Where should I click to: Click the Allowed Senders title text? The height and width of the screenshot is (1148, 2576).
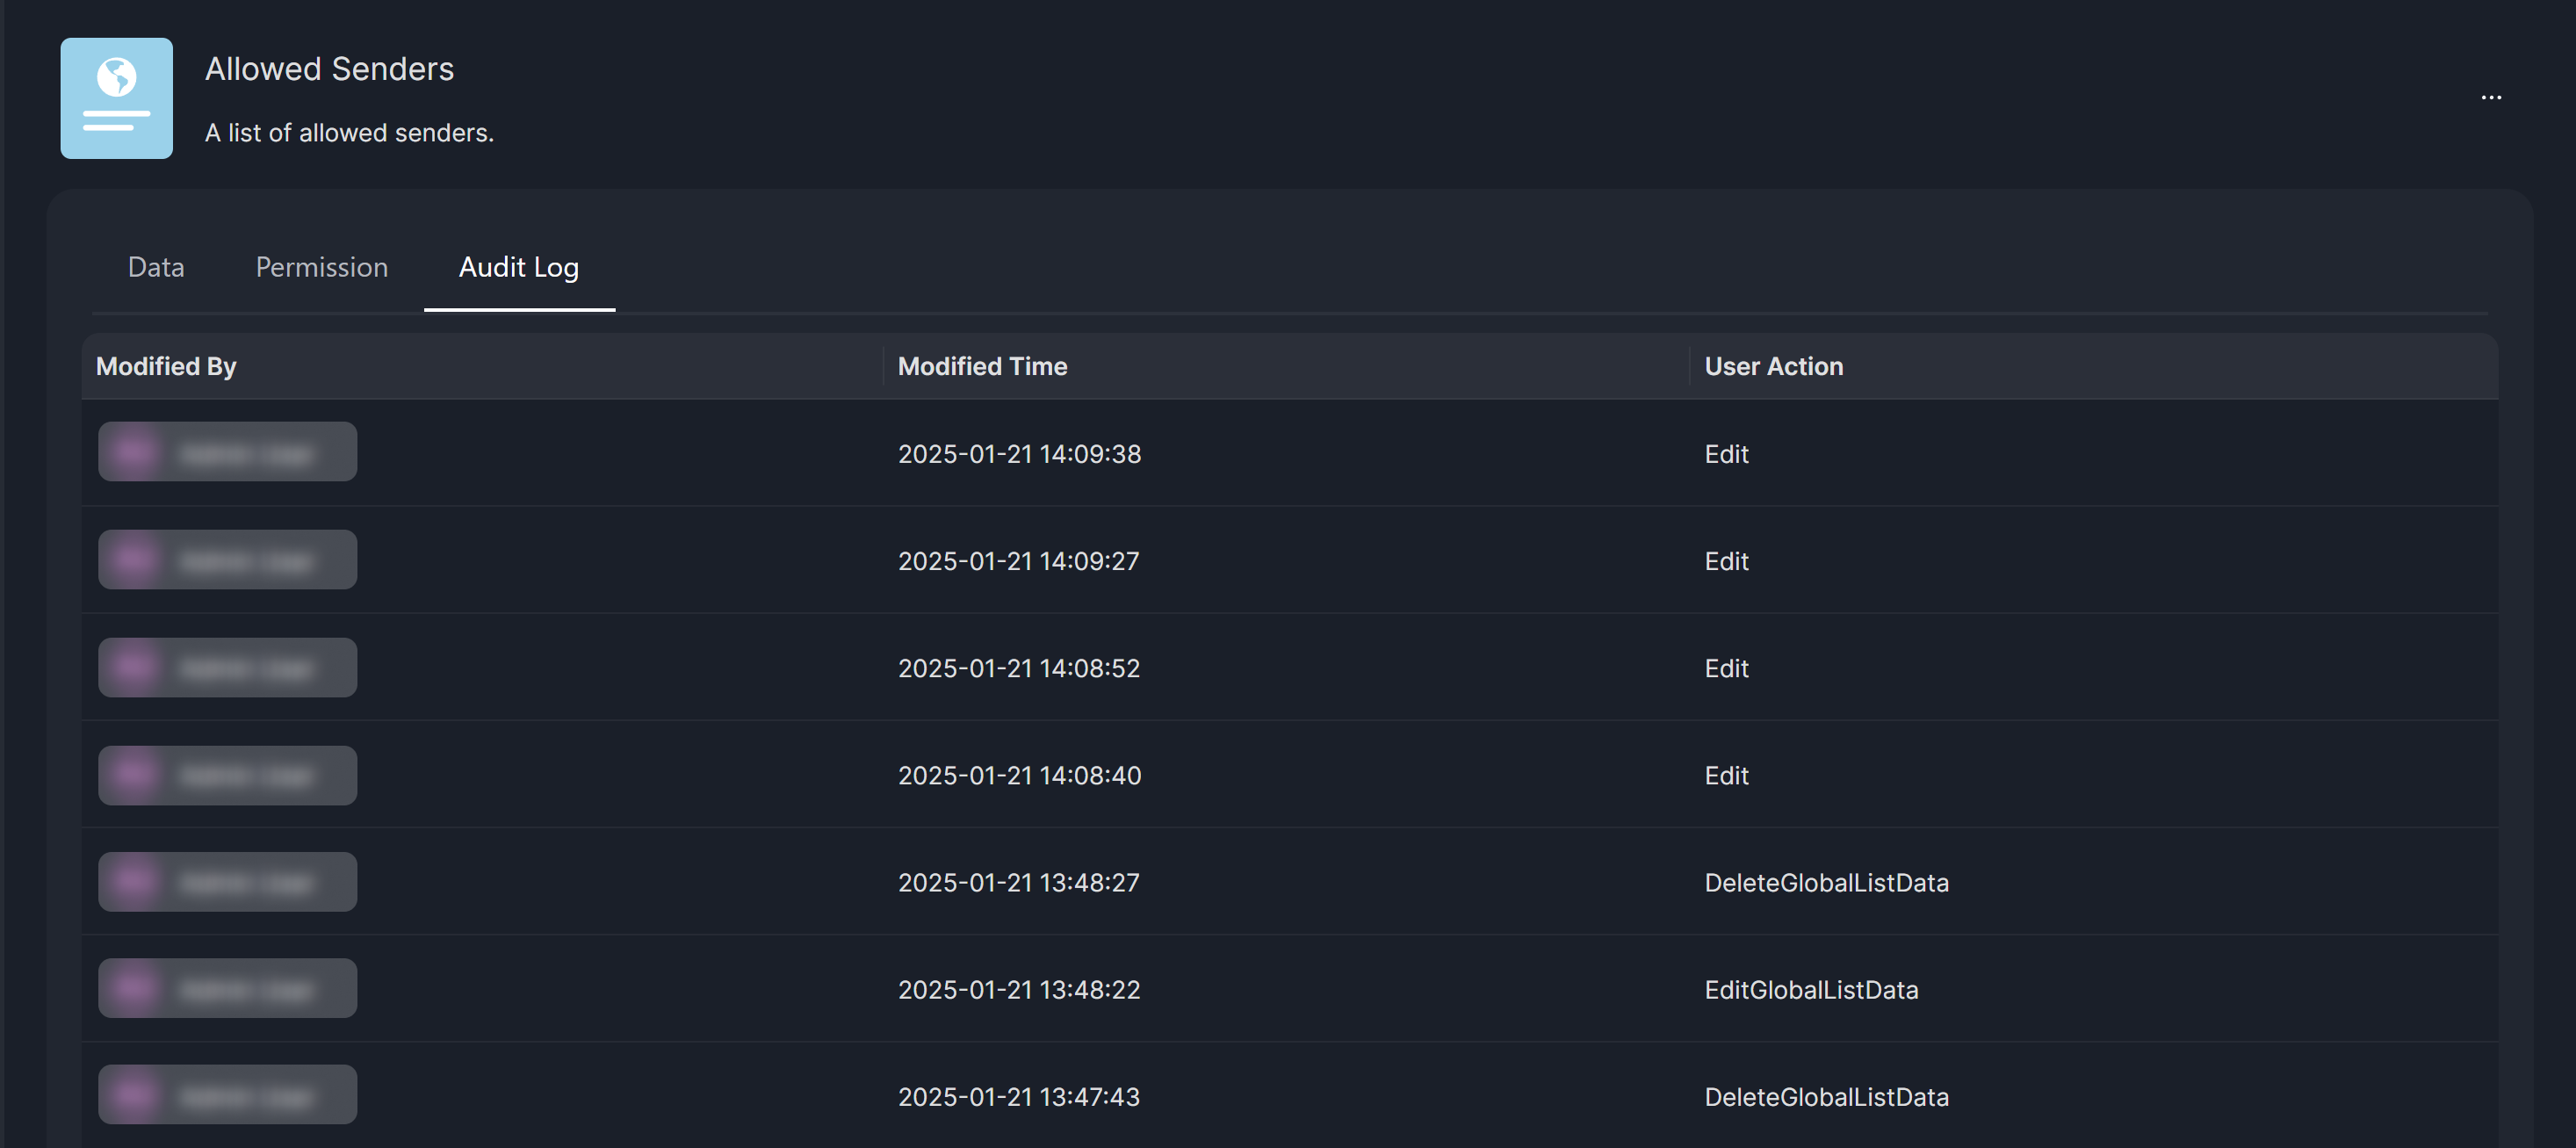pos(329,69)
